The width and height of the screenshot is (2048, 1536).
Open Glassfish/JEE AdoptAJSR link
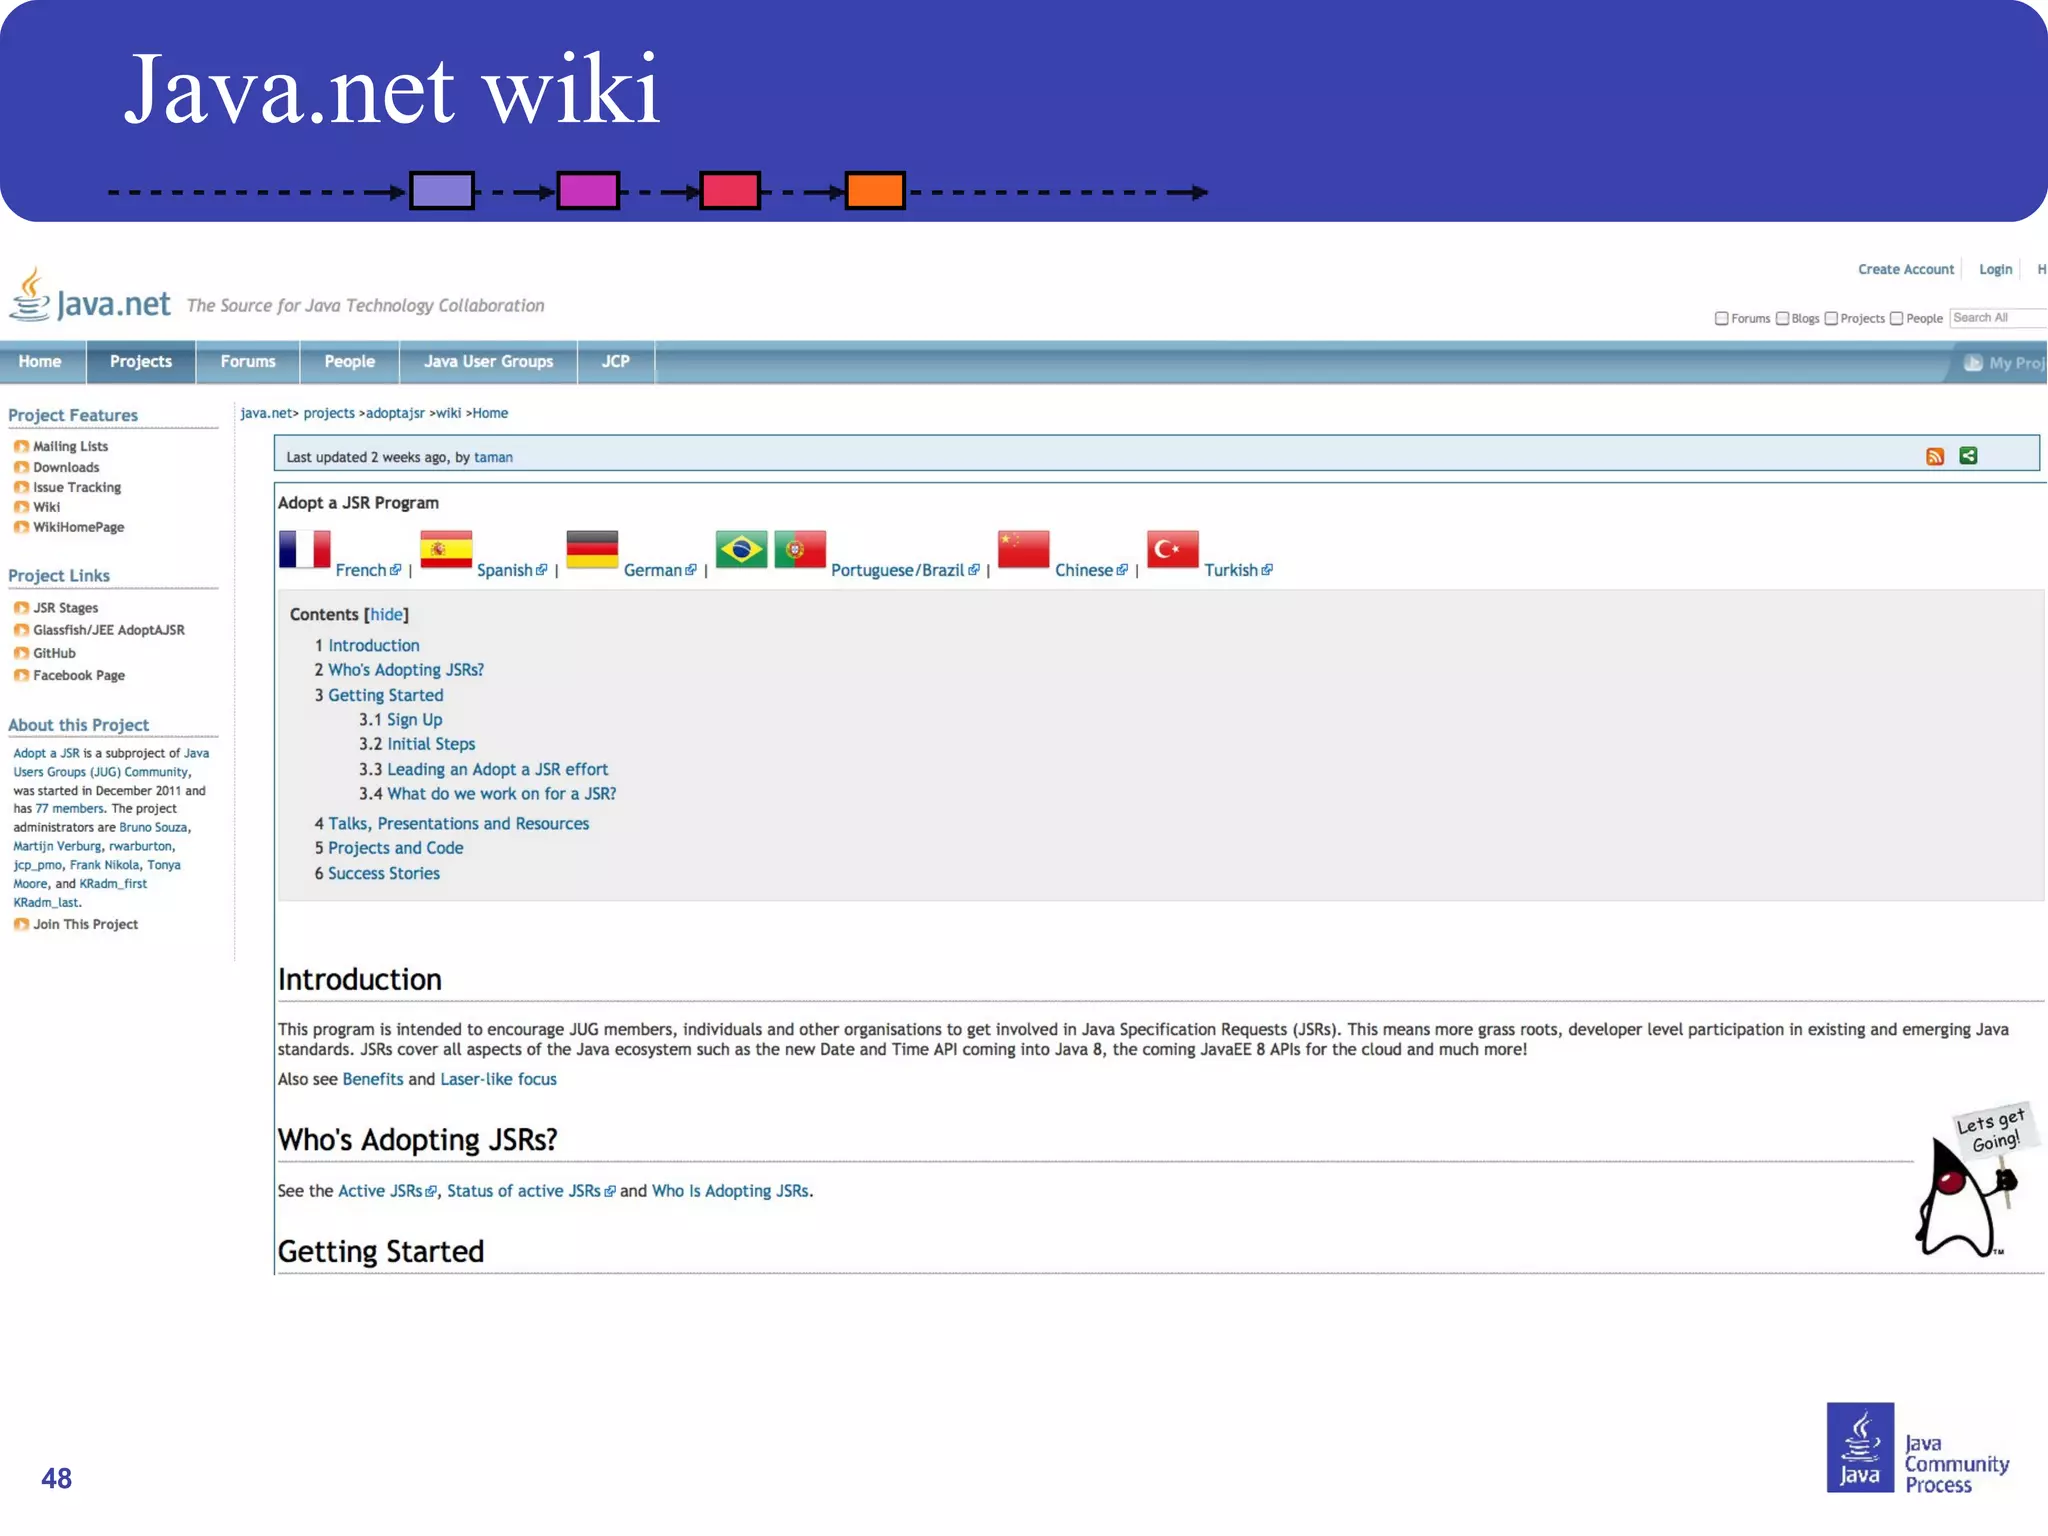(109, 630)
